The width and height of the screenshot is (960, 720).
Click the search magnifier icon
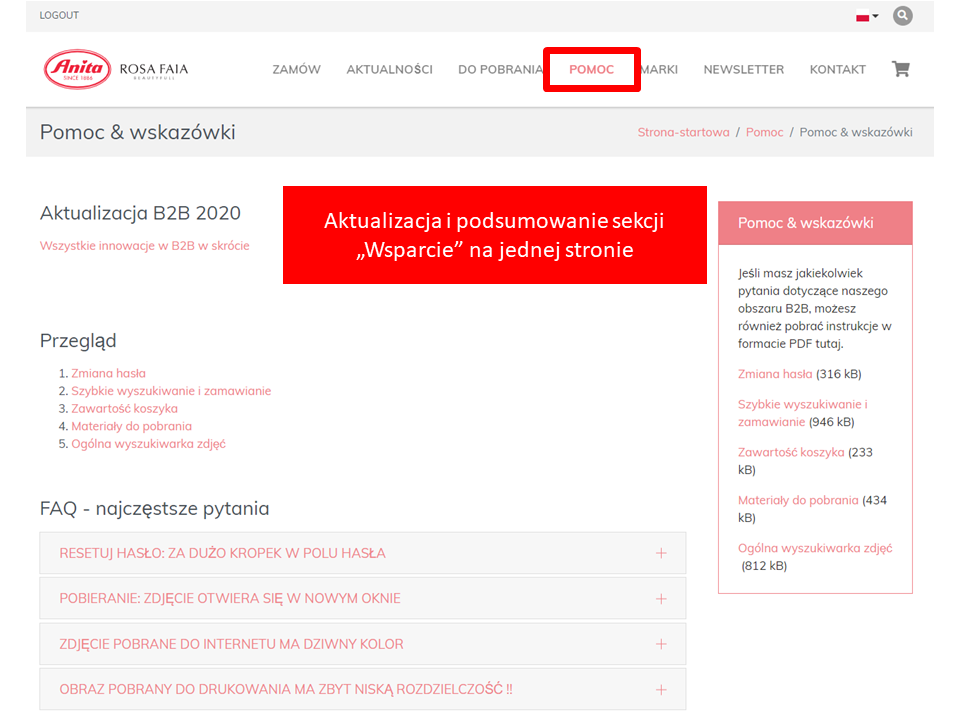tap(902, 16)
